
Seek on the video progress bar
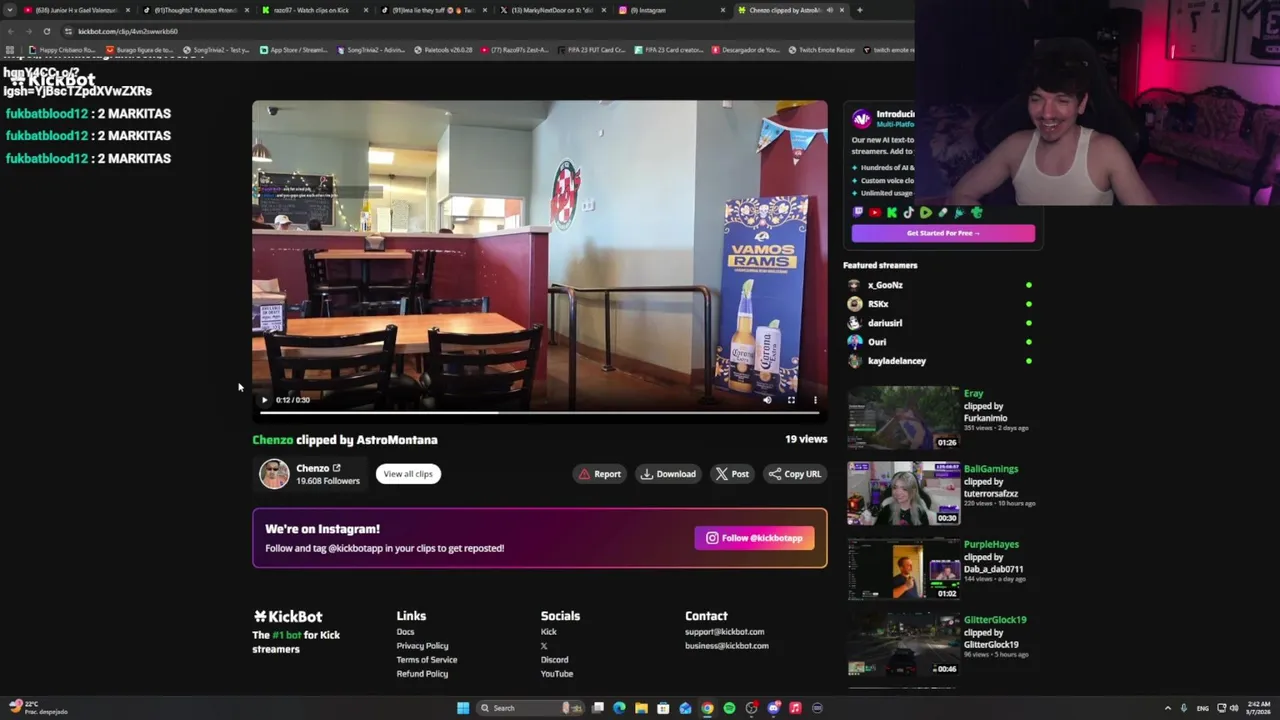pyautogui.click(x=540, y=412)
